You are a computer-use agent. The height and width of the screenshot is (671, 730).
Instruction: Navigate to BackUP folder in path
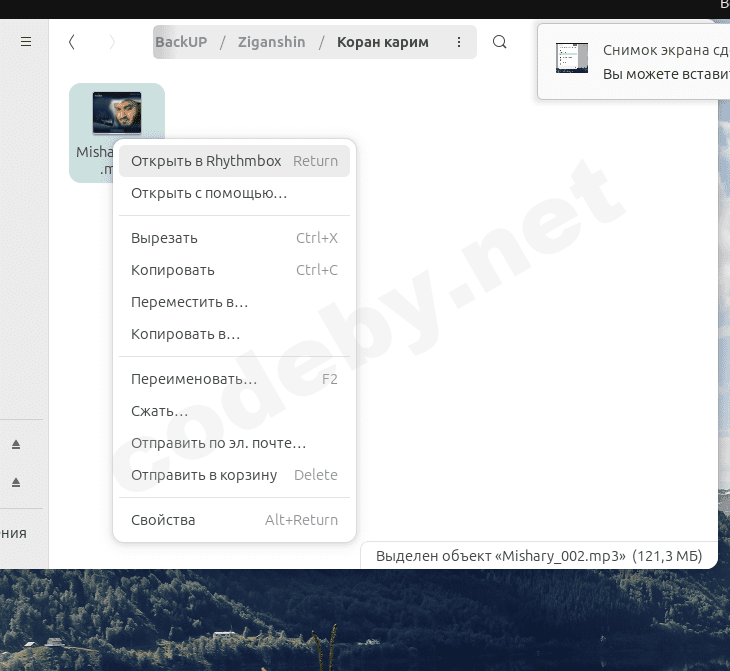click(x=181, y=42)
